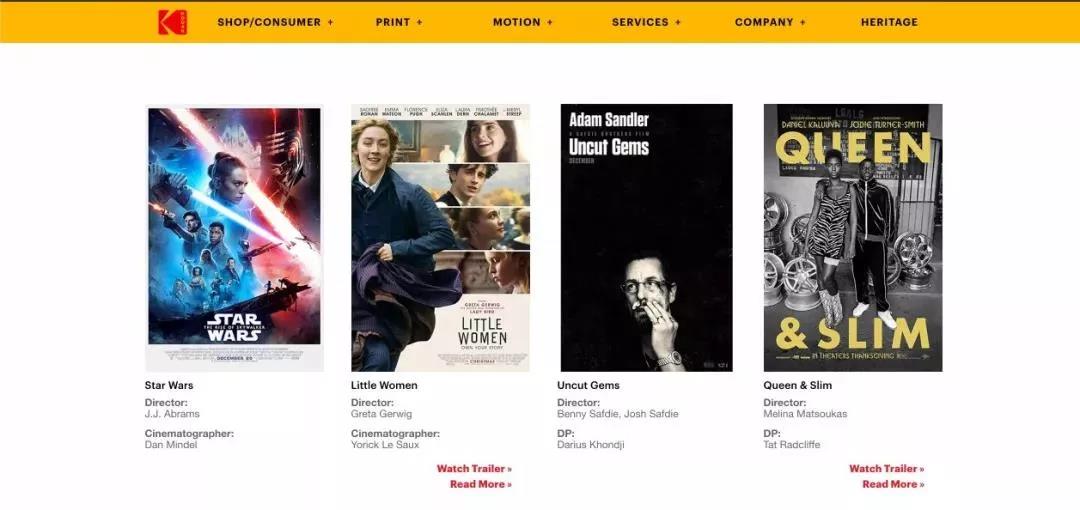Open the Uncut Gems movie poster

[x=646, y=238]
